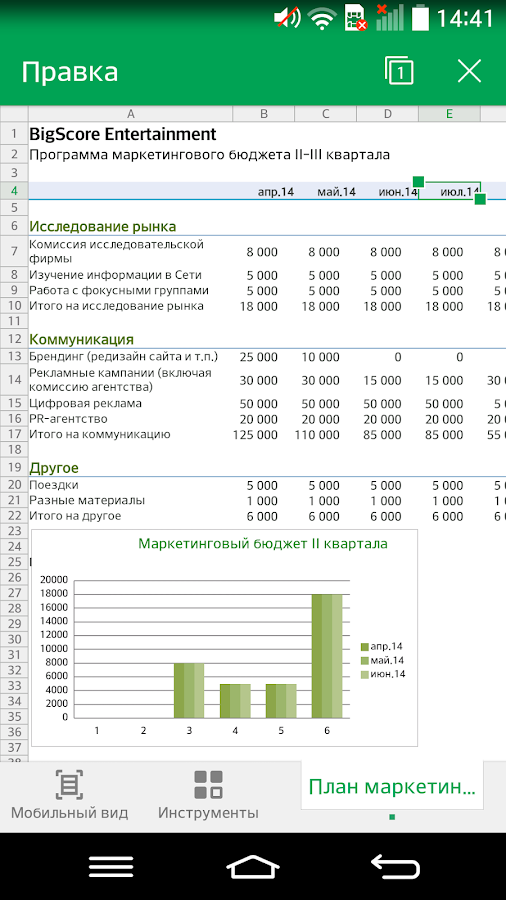Tap the Android home button
The image size is (506, 900).
tap(253, 866)
